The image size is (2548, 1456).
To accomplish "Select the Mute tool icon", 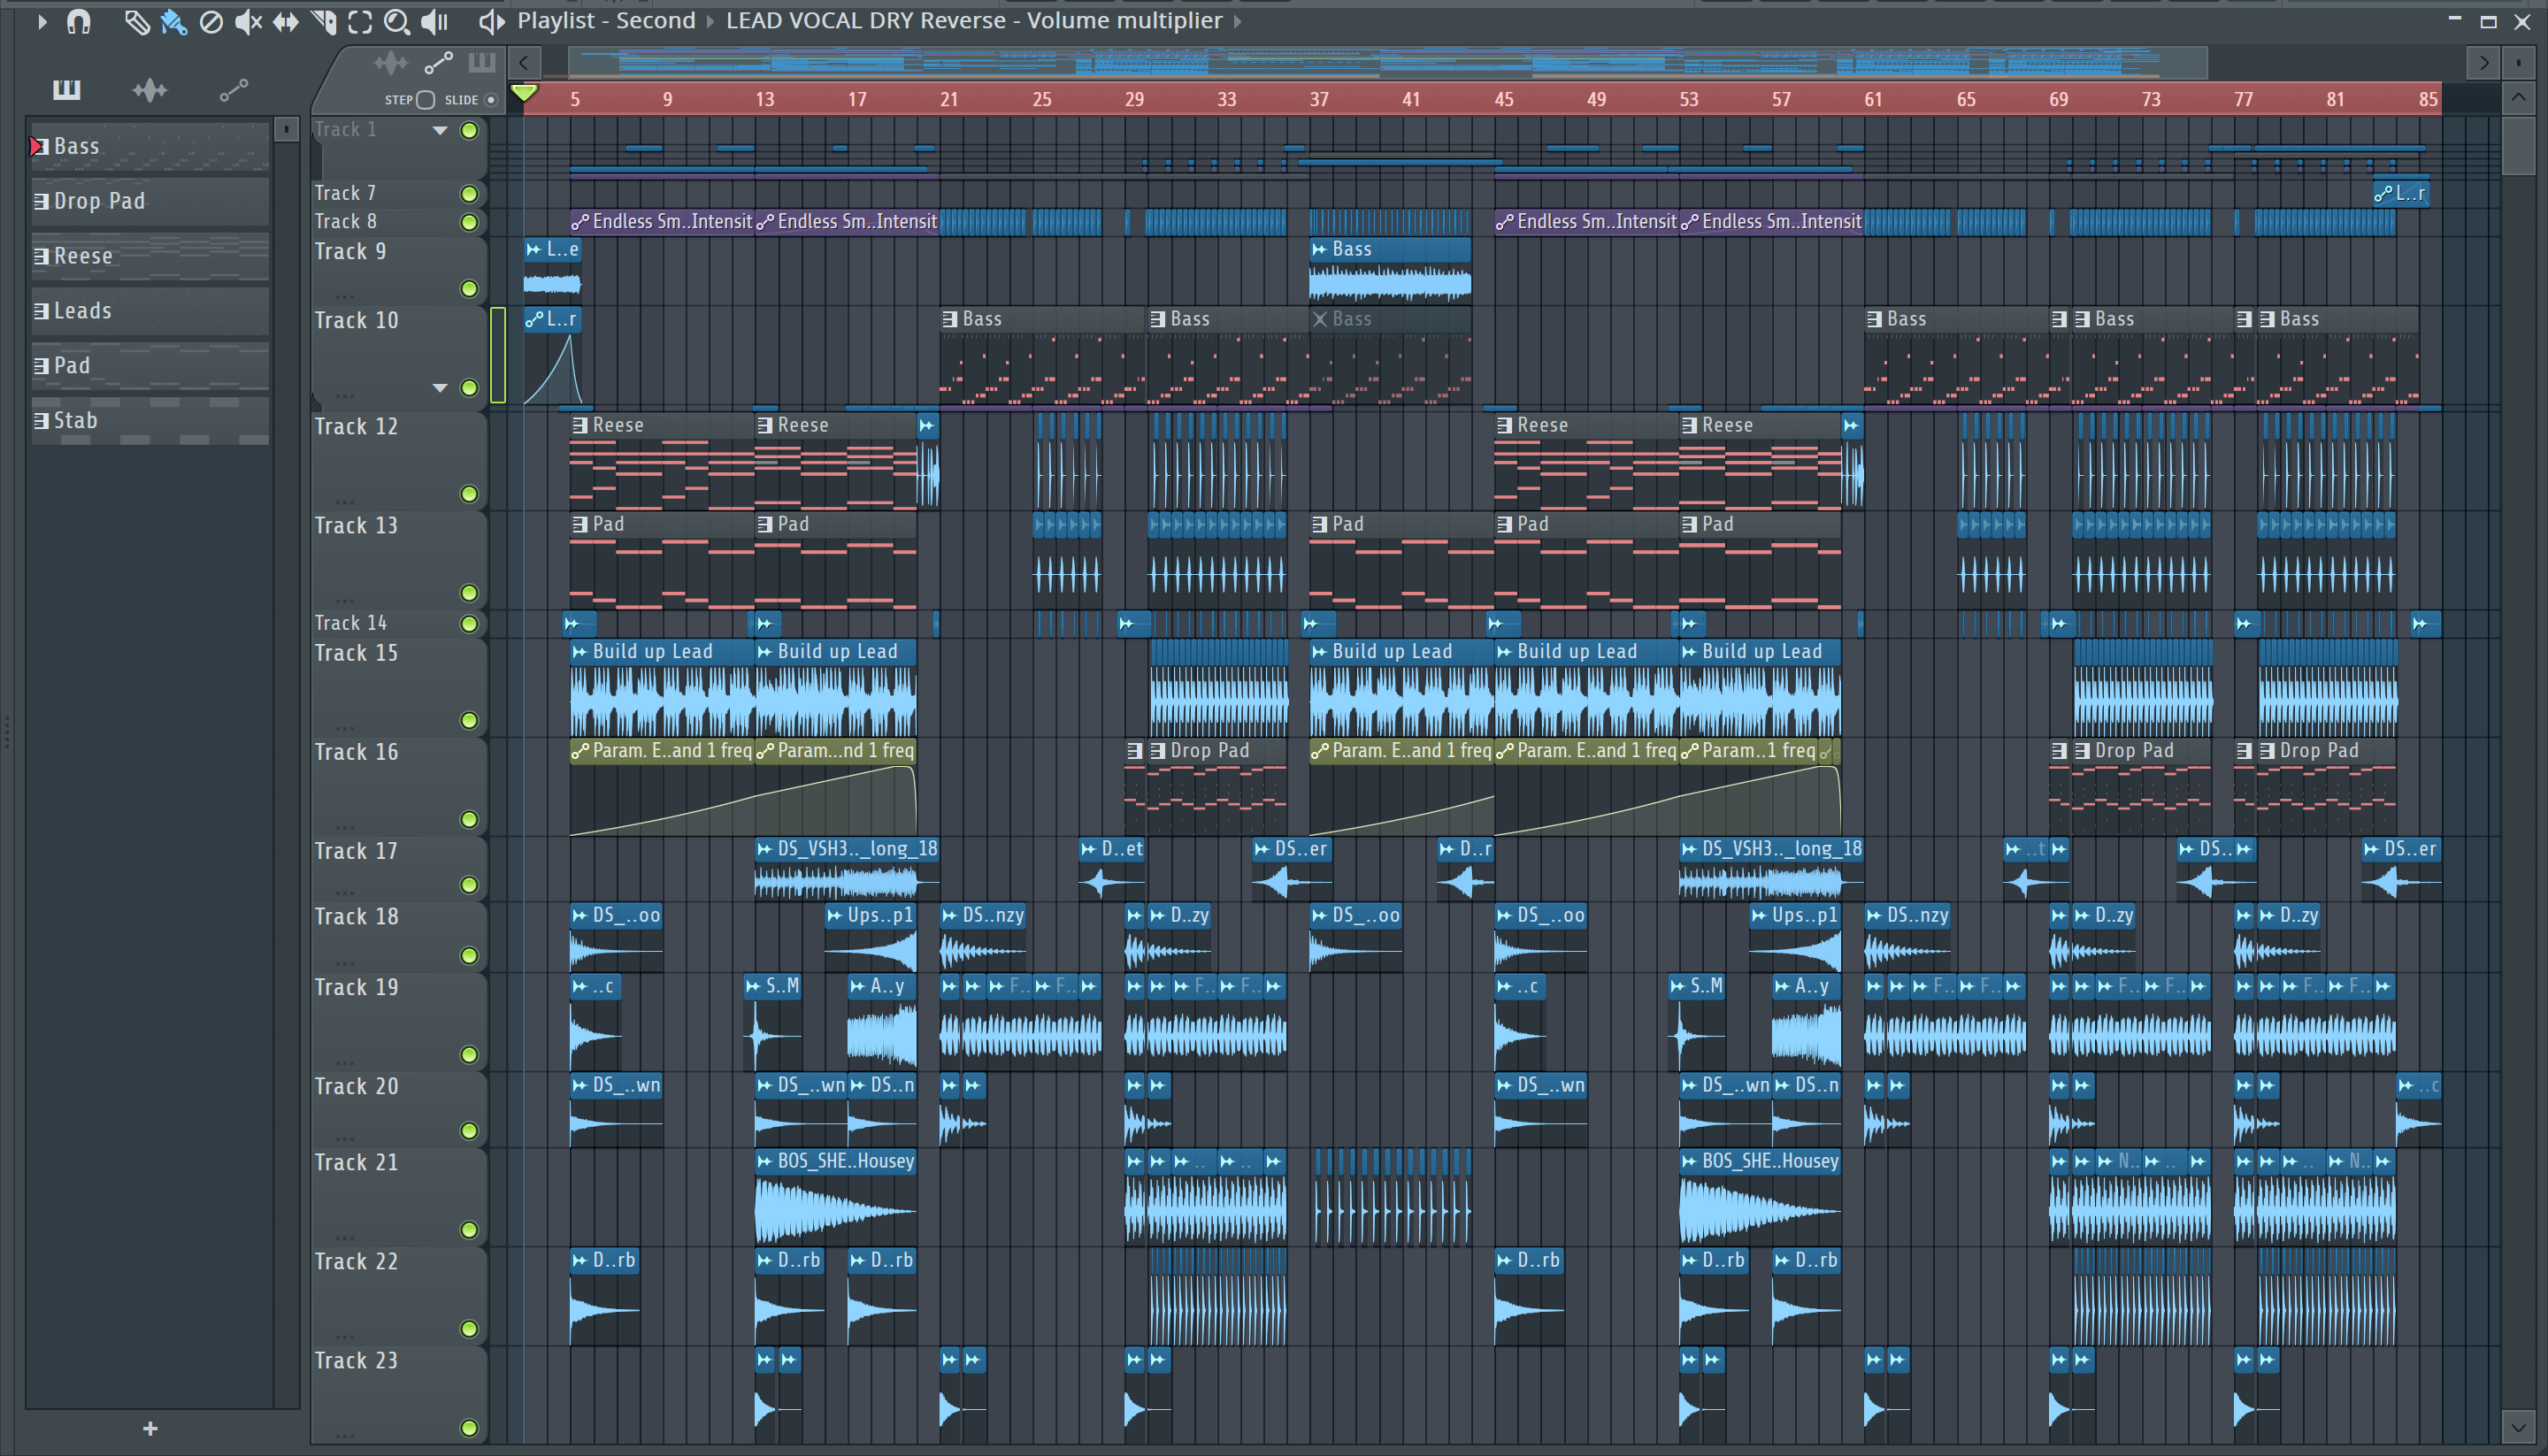I will click(x=247, y=21).
